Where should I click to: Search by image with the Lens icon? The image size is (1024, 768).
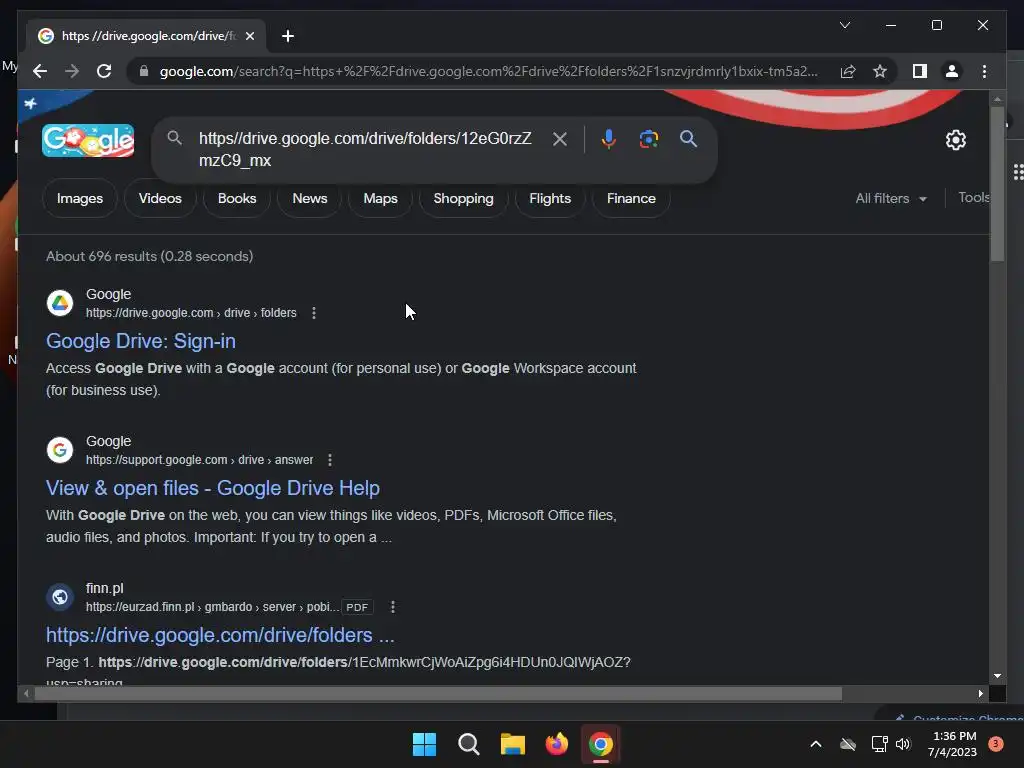648,138
